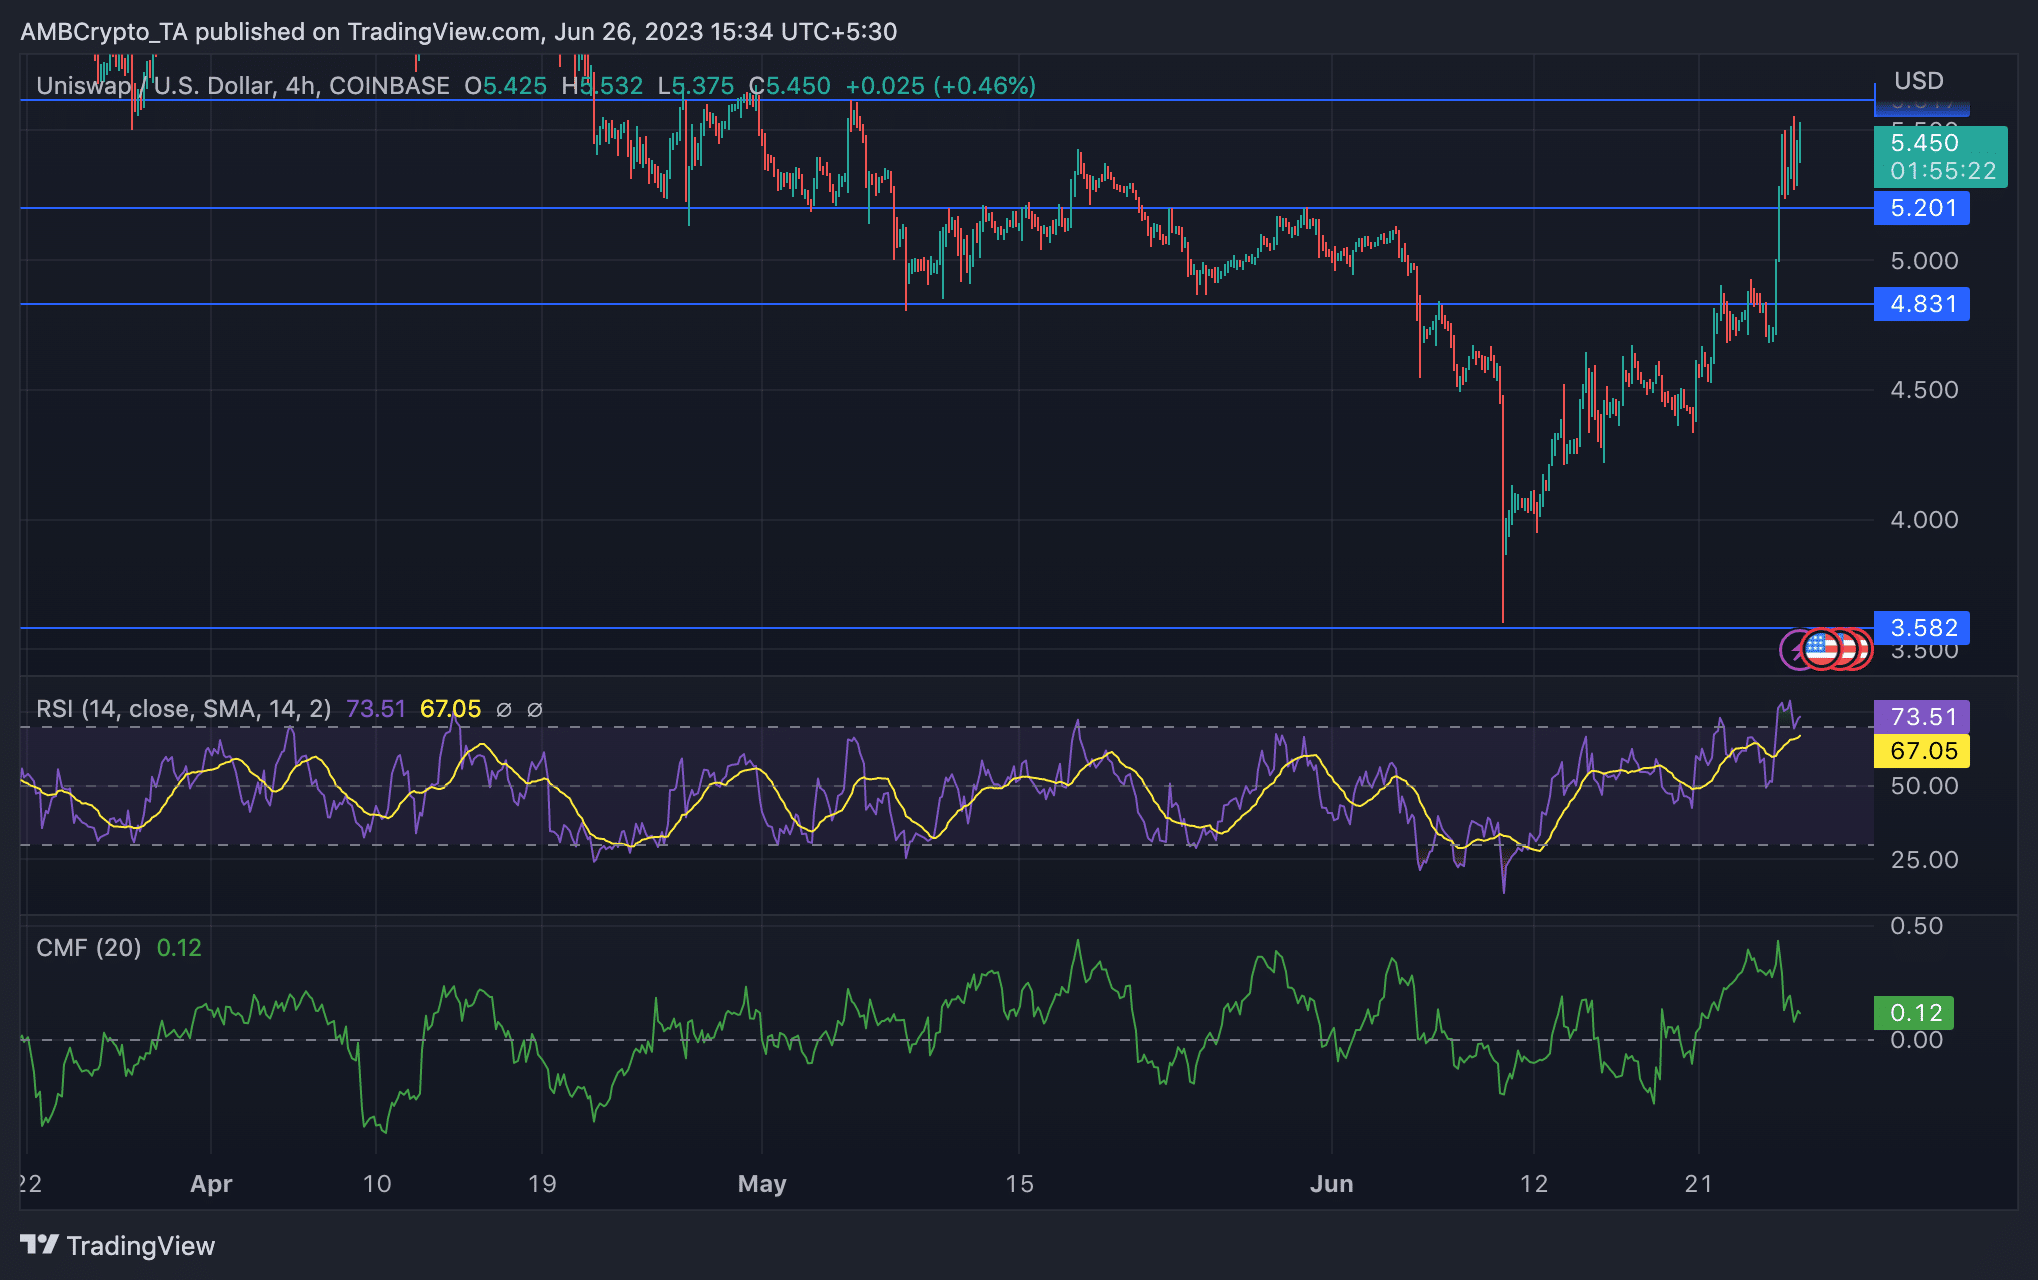Image resolution: width=2038 pixels, height=1280 pixels.
Task: Click the 21 date label on time axis
Action: 1699,1184
